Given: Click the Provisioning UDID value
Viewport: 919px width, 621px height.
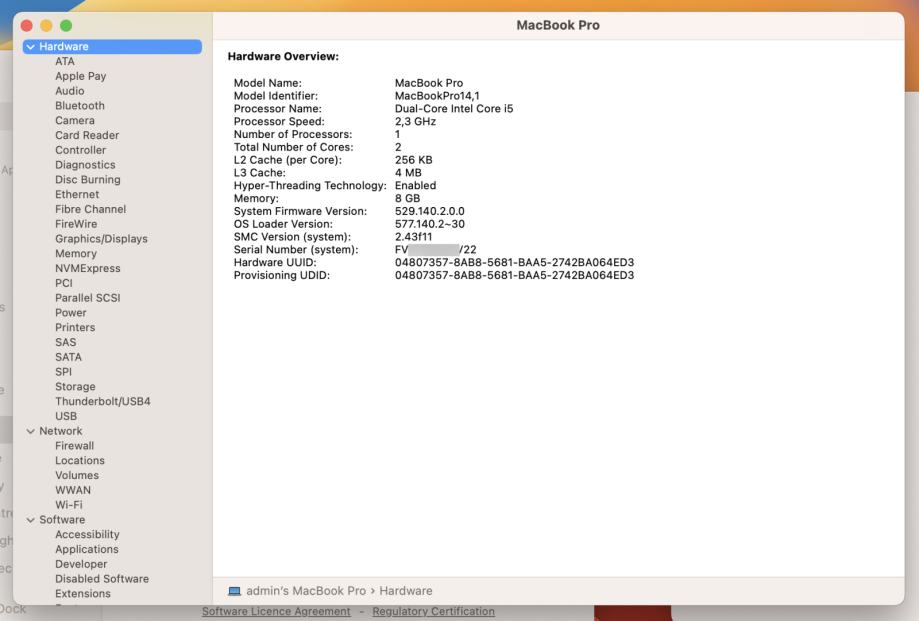Looking at the screenshot, I should (x=514, y=275).
